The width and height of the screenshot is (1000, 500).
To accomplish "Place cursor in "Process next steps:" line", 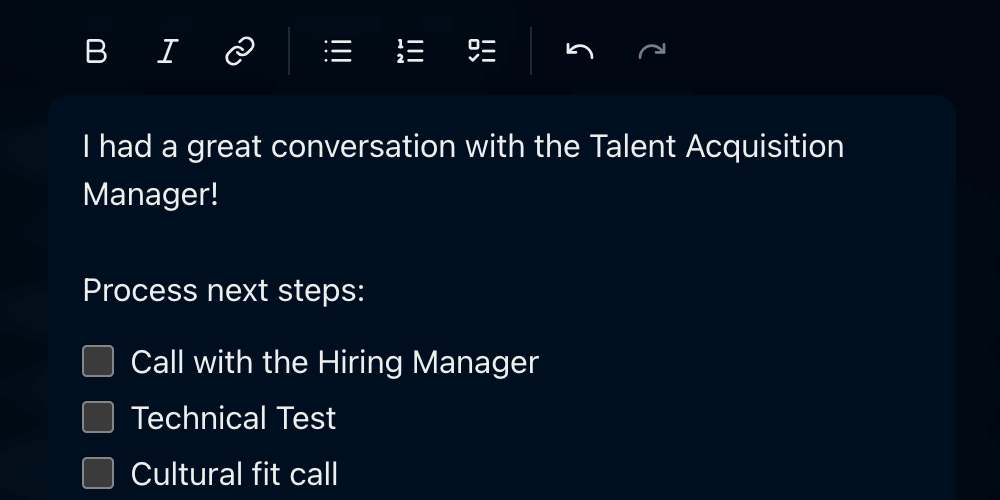I will click(x=223, y=291).
